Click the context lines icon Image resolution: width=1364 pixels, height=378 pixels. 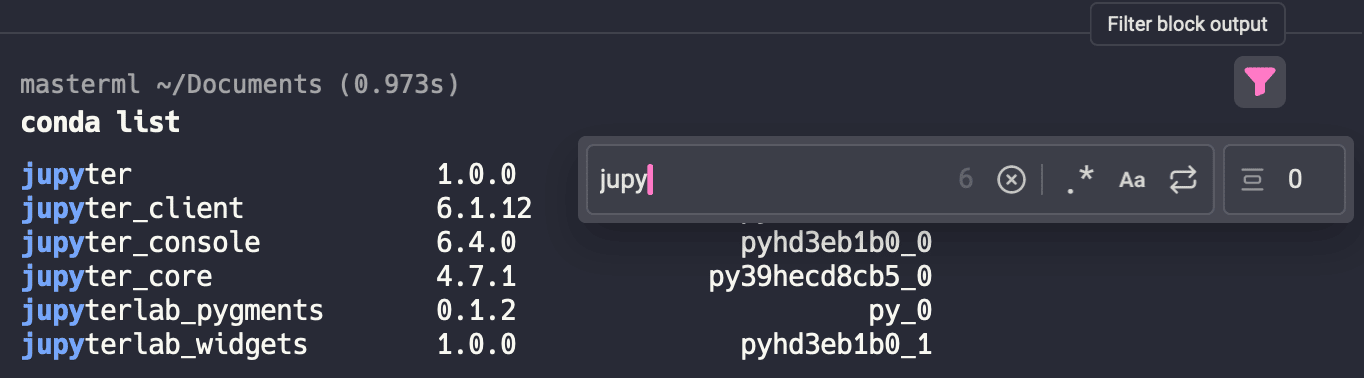(1252, 180)
